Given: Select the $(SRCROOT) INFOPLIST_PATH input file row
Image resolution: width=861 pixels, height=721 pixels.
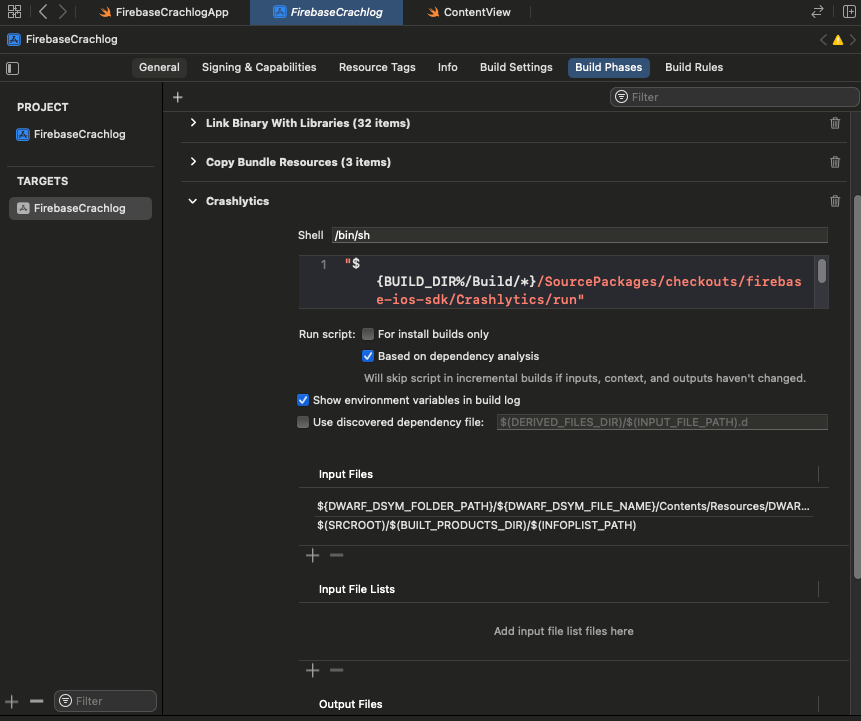Looking at the screenshot, I should coord(563,525).
